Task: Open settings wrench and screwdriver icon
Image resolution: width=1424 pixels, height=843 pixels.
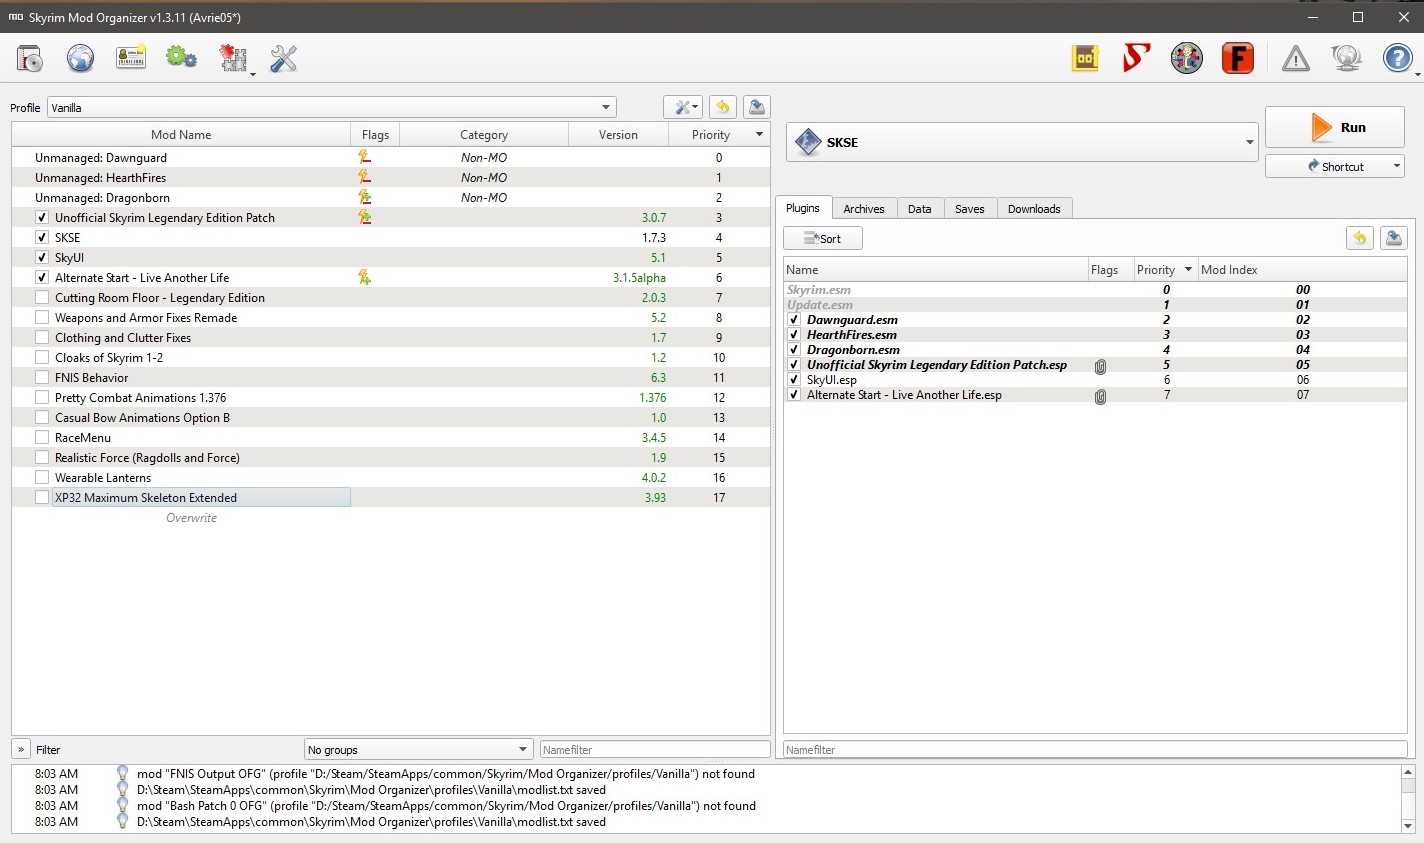Action: (284, 59)
